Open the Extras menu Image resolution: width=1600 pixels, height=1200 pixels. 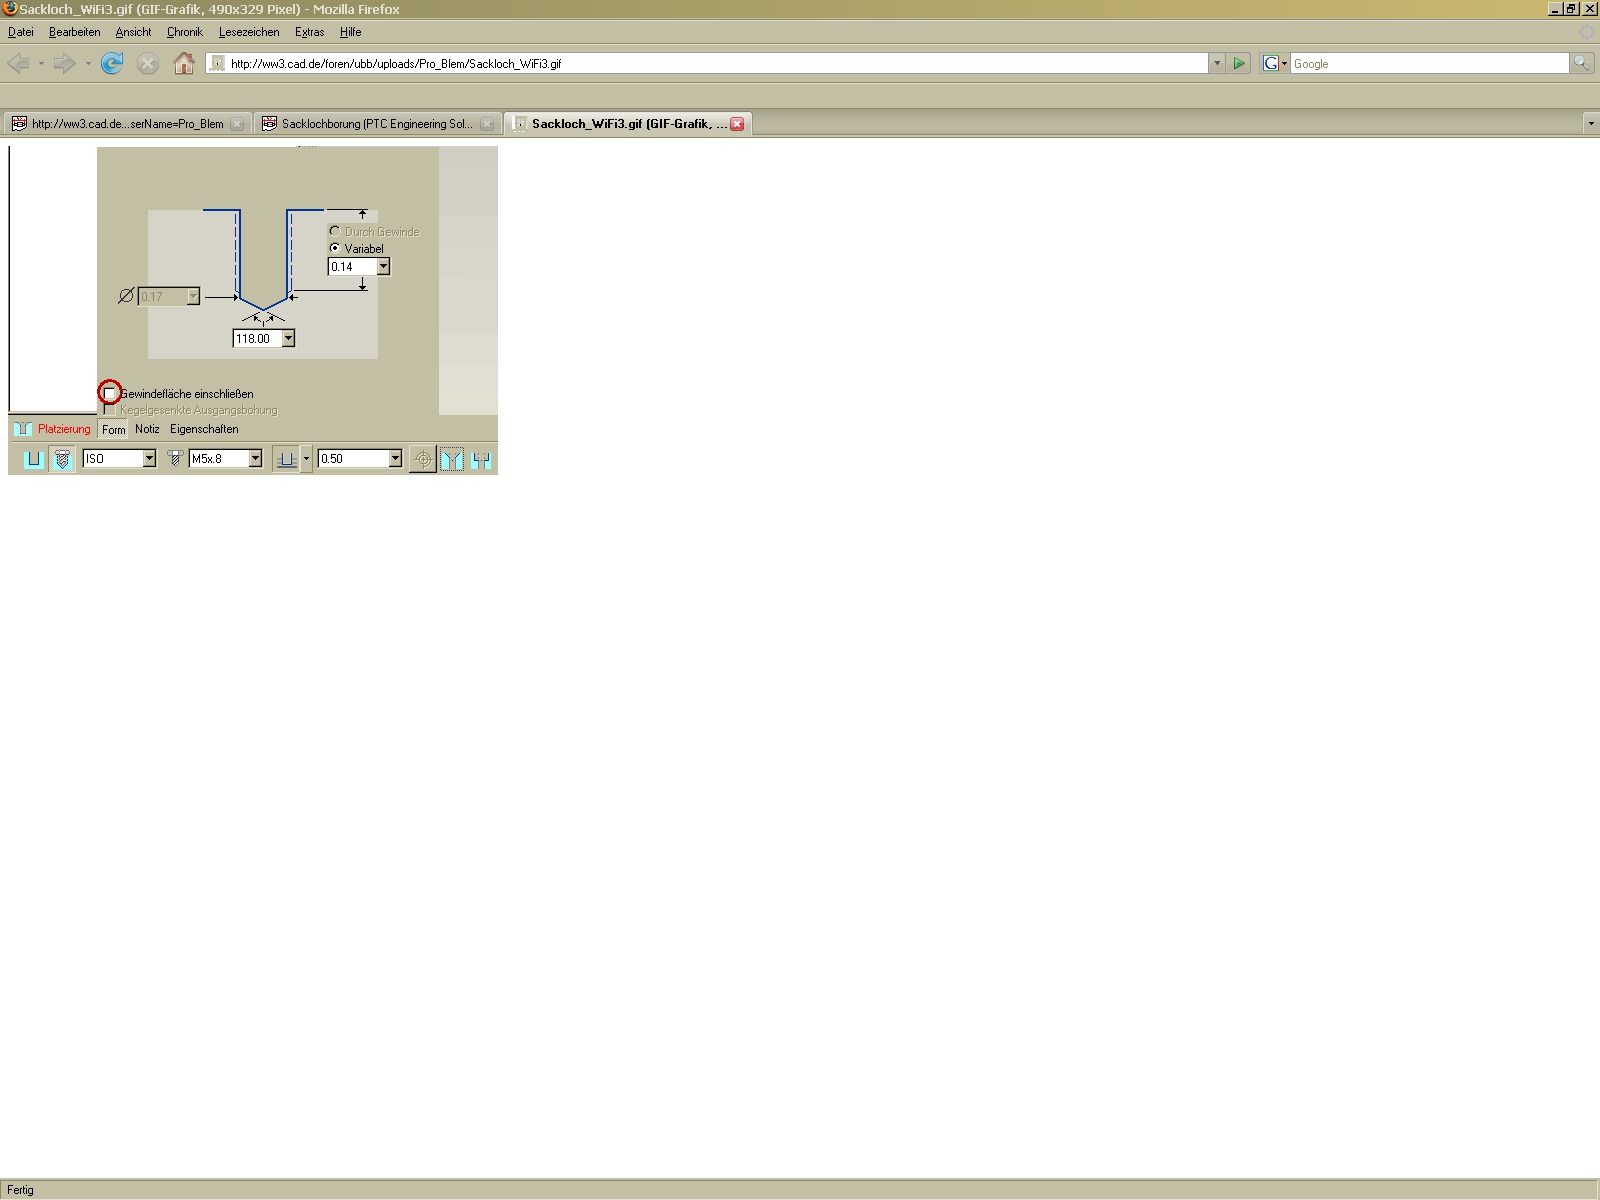point(309,32)
